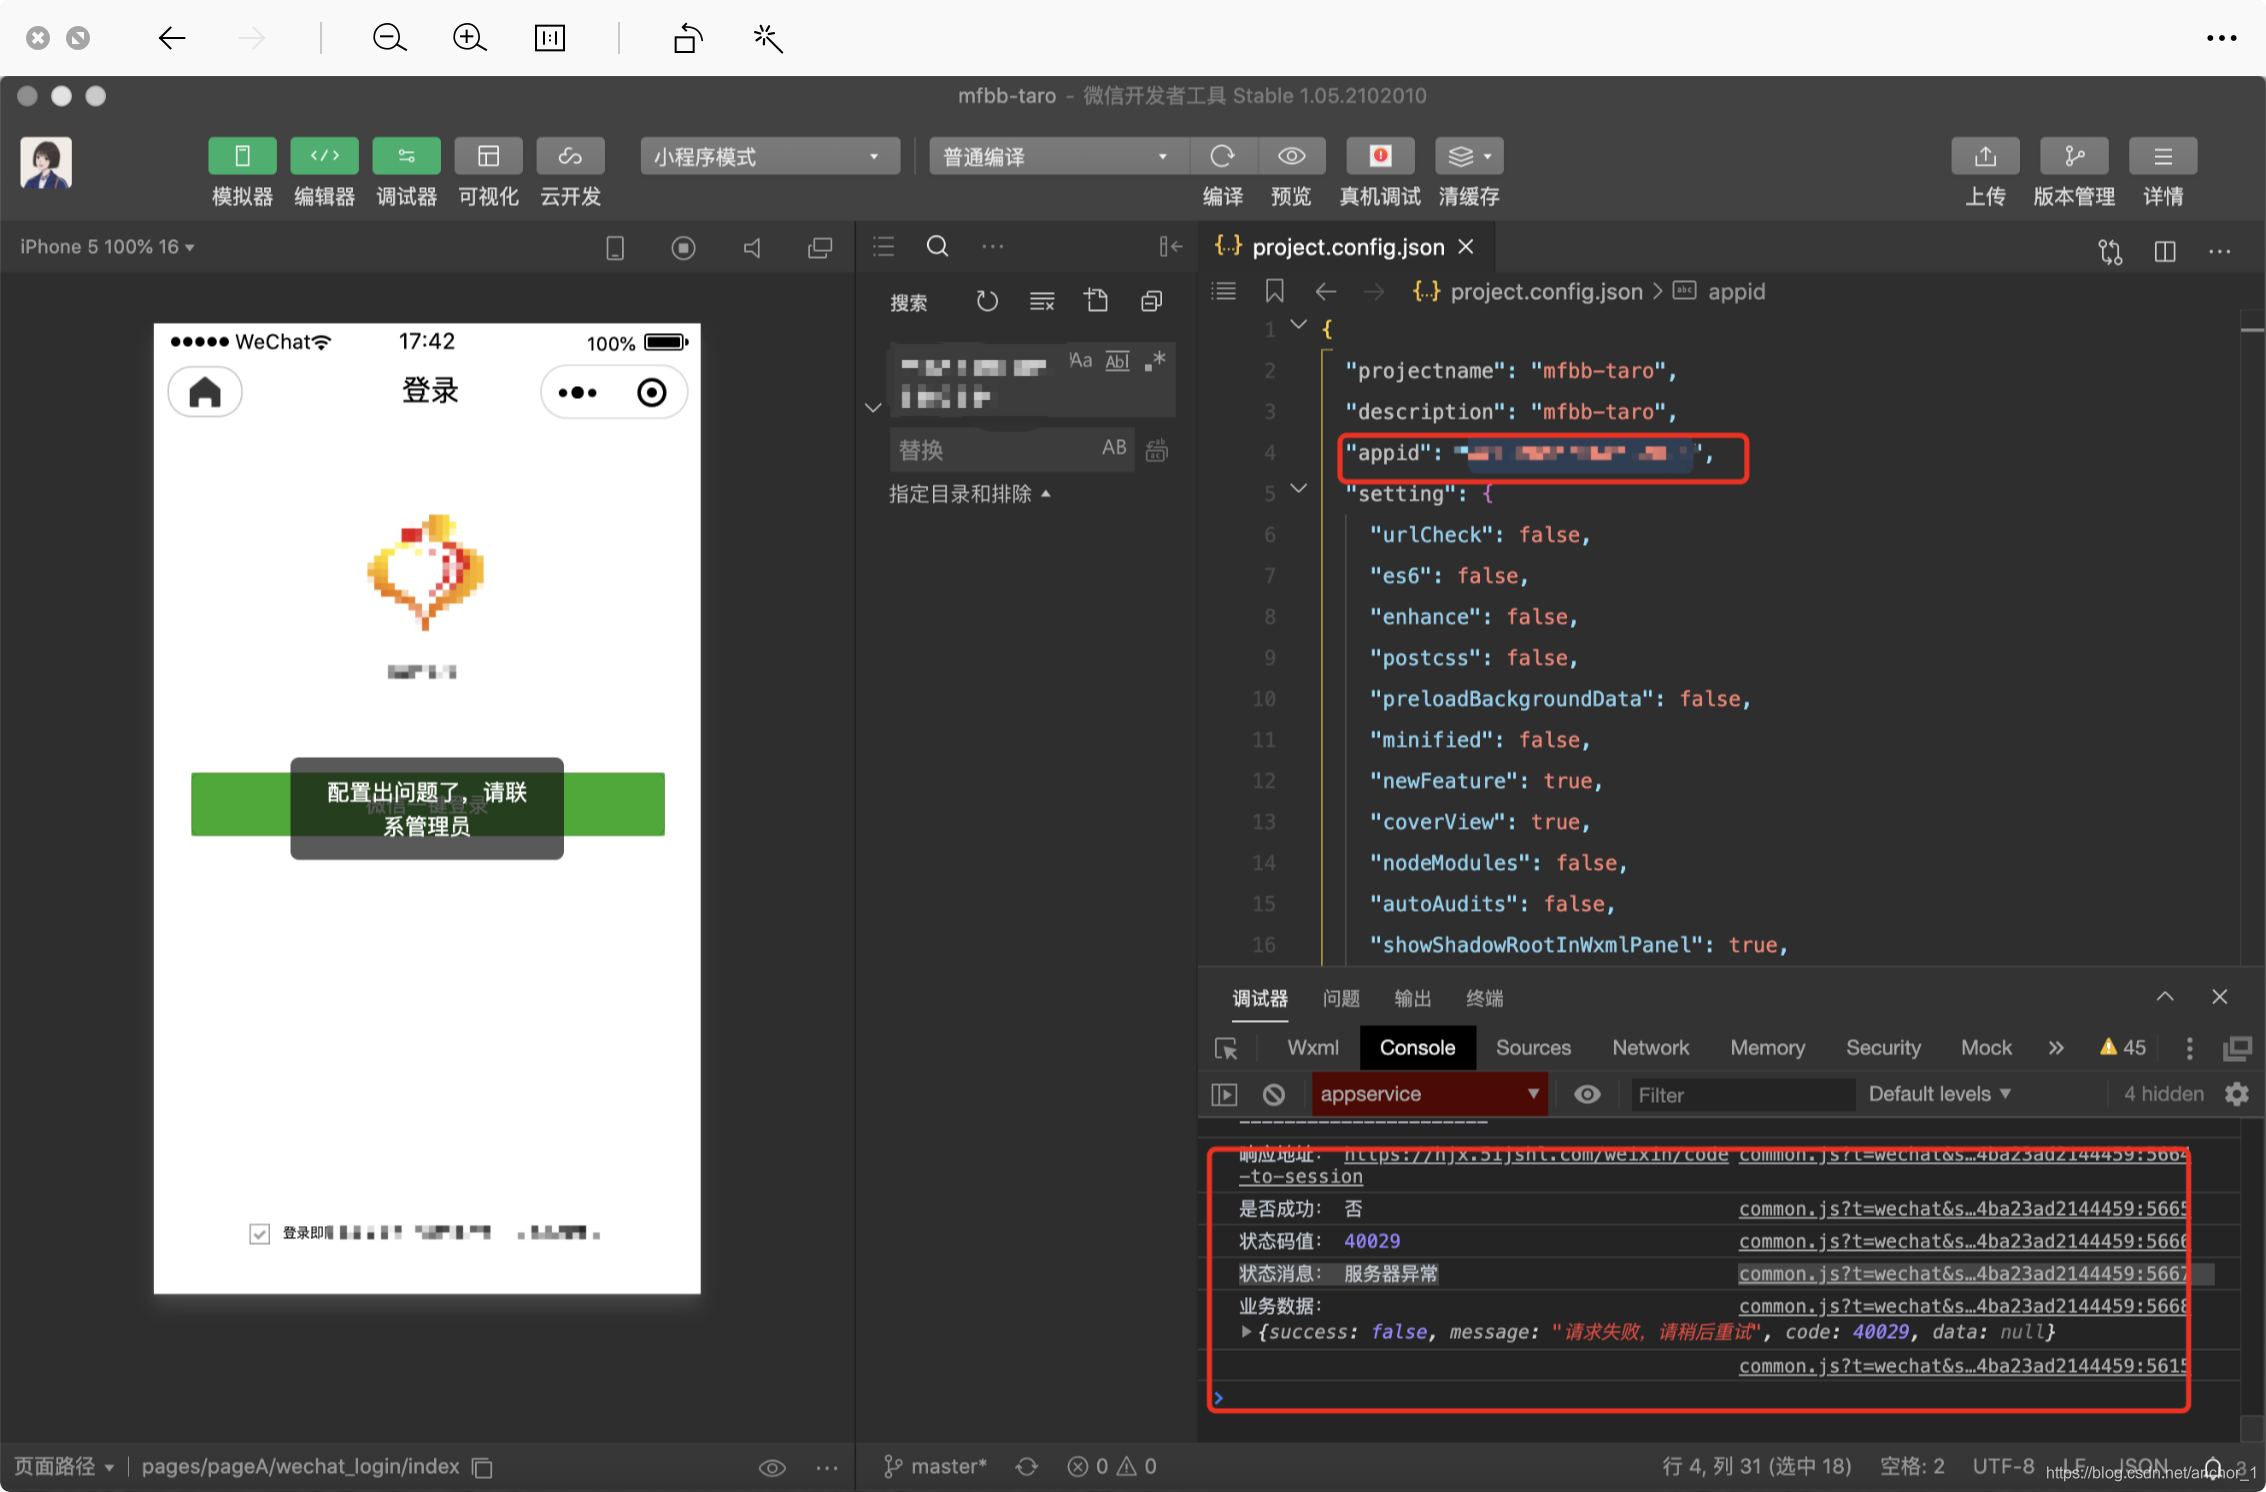Click the 编译 compile refresh icon
The image size is (2266, 1492).
(1222, 156)
